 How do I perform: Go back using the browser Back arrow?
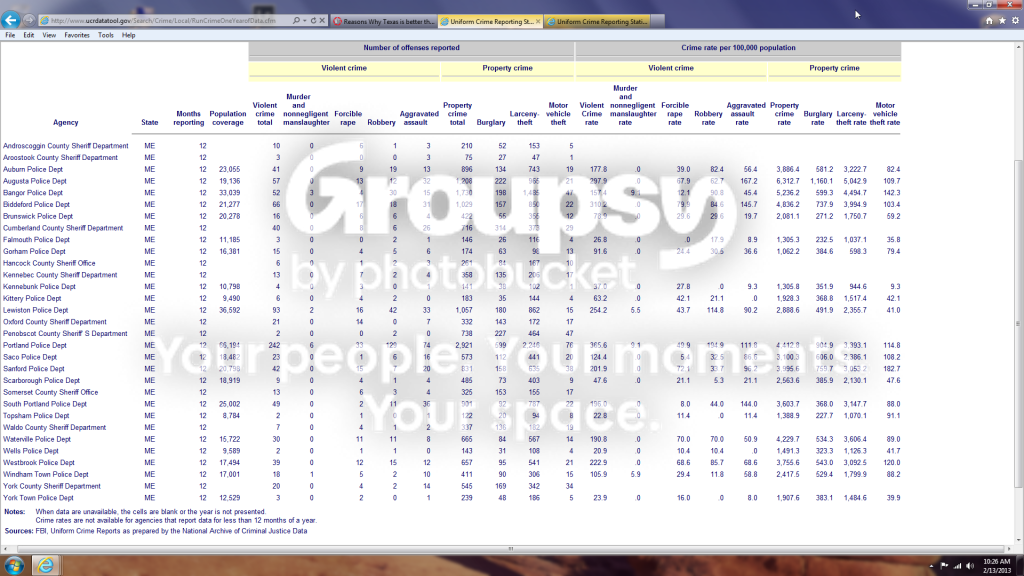tap(10, 20)
